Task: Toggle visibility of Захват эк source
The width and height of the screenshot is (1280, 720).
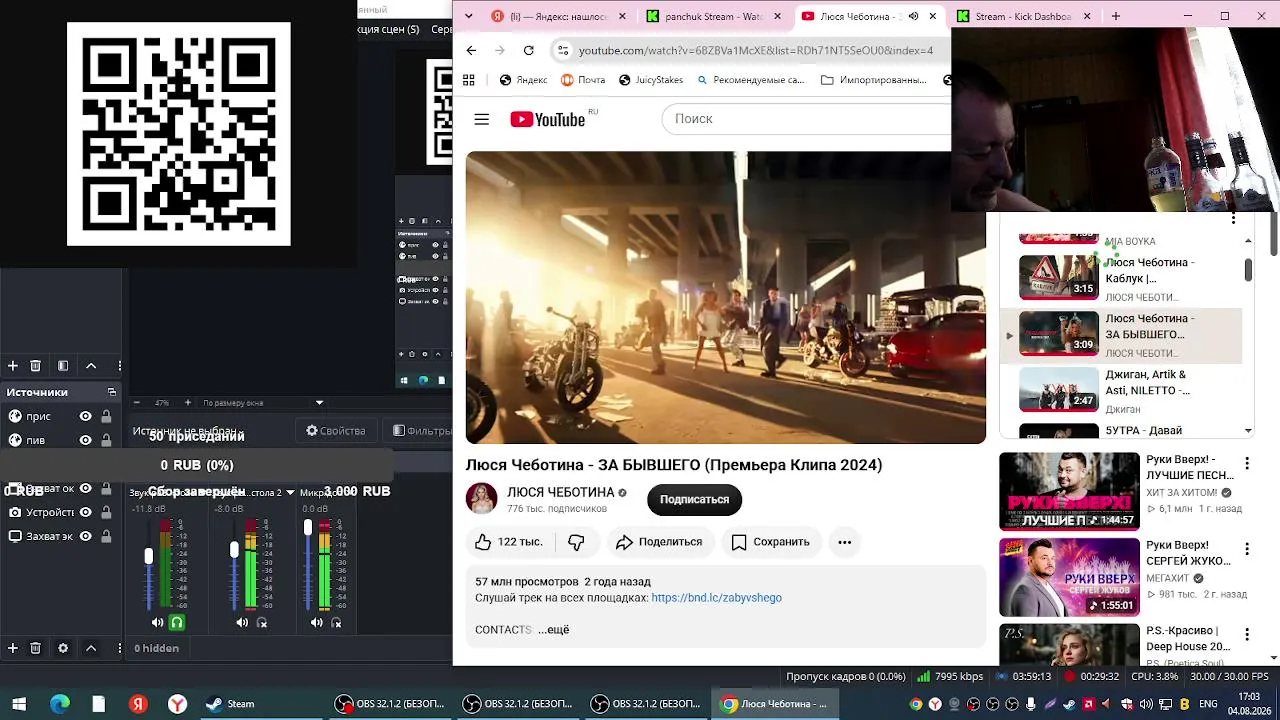Action: point(86,536)
